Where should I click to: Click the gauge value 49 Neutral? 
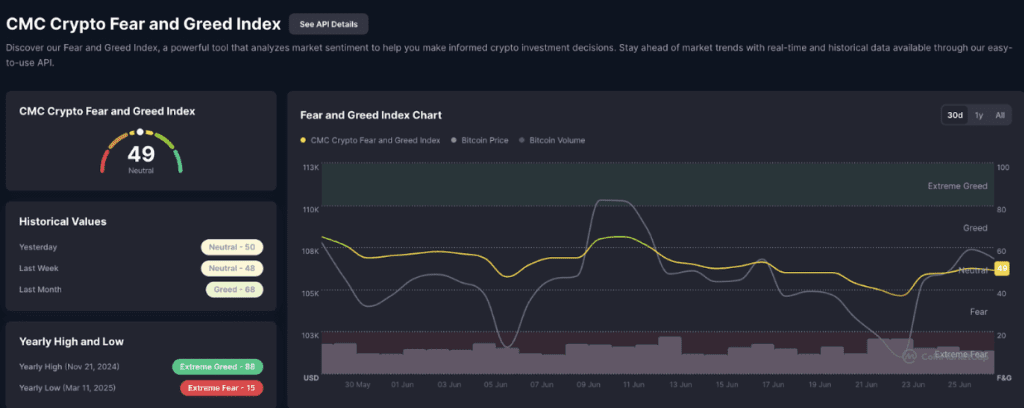tap(141, 159)
